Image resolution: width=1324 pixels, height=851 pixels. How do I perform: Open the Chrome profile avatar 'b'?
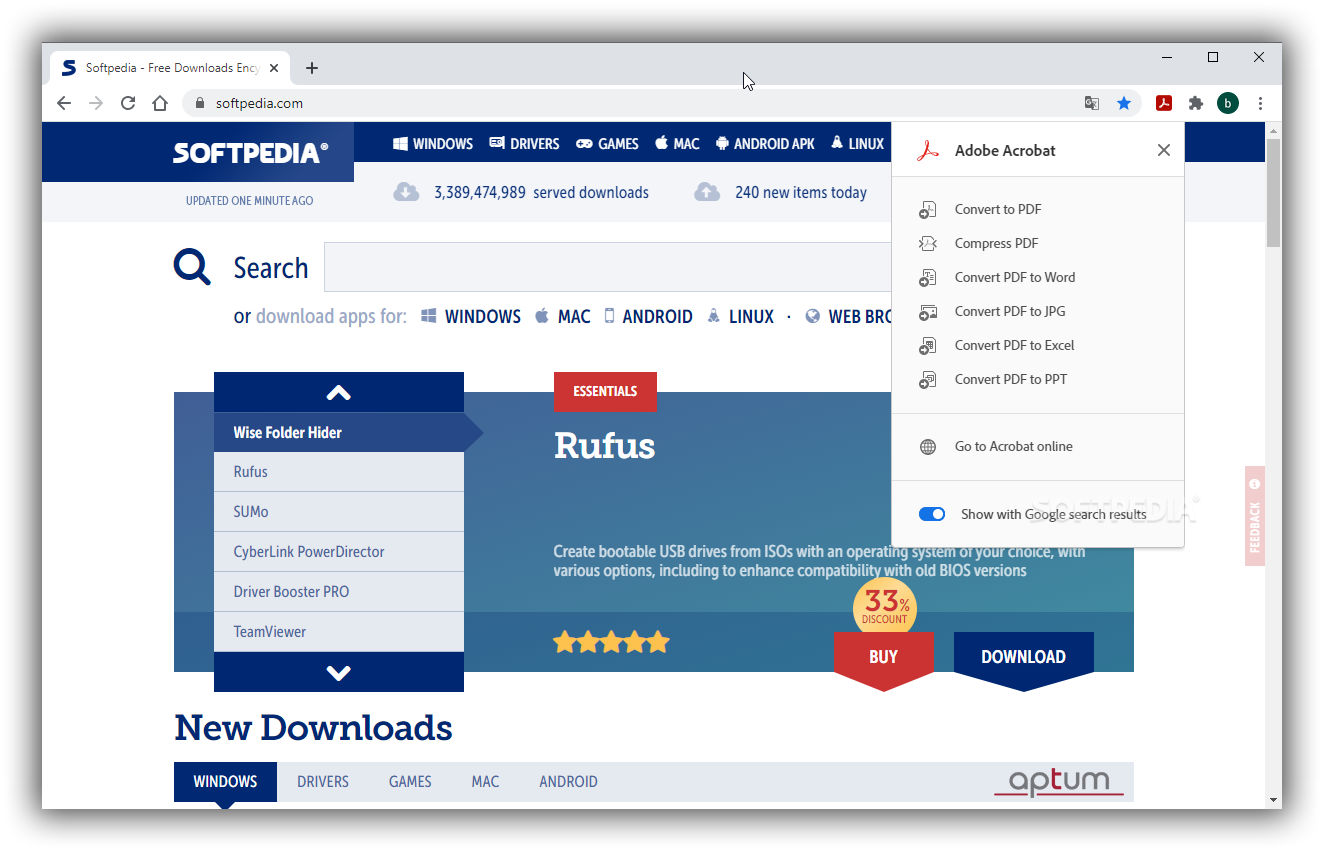tap(1228, 103)
